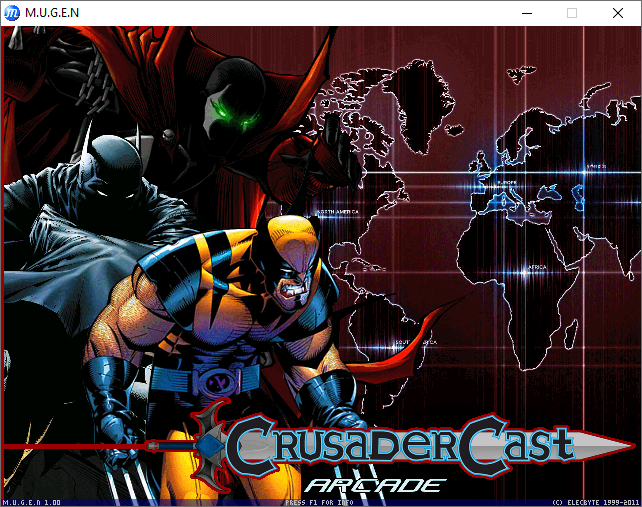Viewport: 642px width, 507px height.
Task: Minimize the M.U.G.E.N window
Action: point(527,13)
